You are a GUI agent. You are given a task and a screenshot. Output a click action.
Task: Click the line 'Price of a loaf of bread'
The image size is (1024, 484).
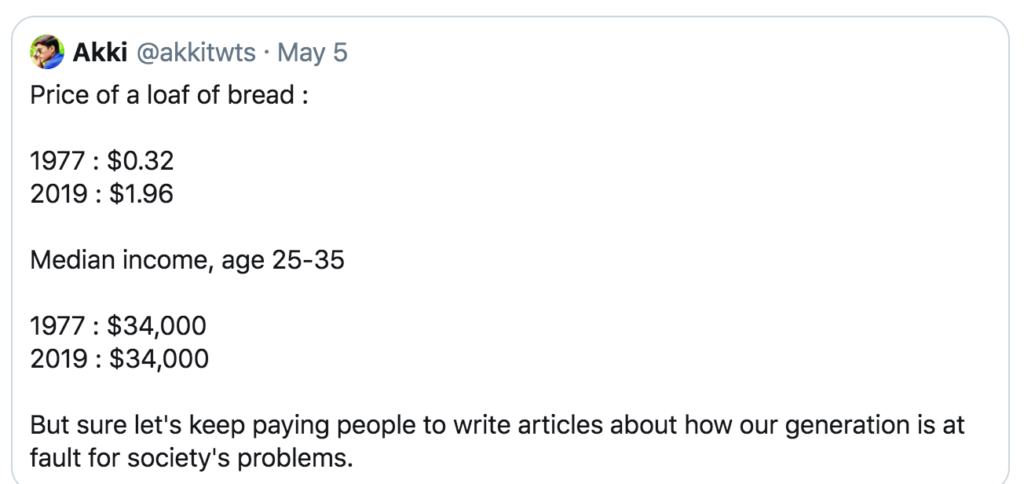tap(168, 95)
